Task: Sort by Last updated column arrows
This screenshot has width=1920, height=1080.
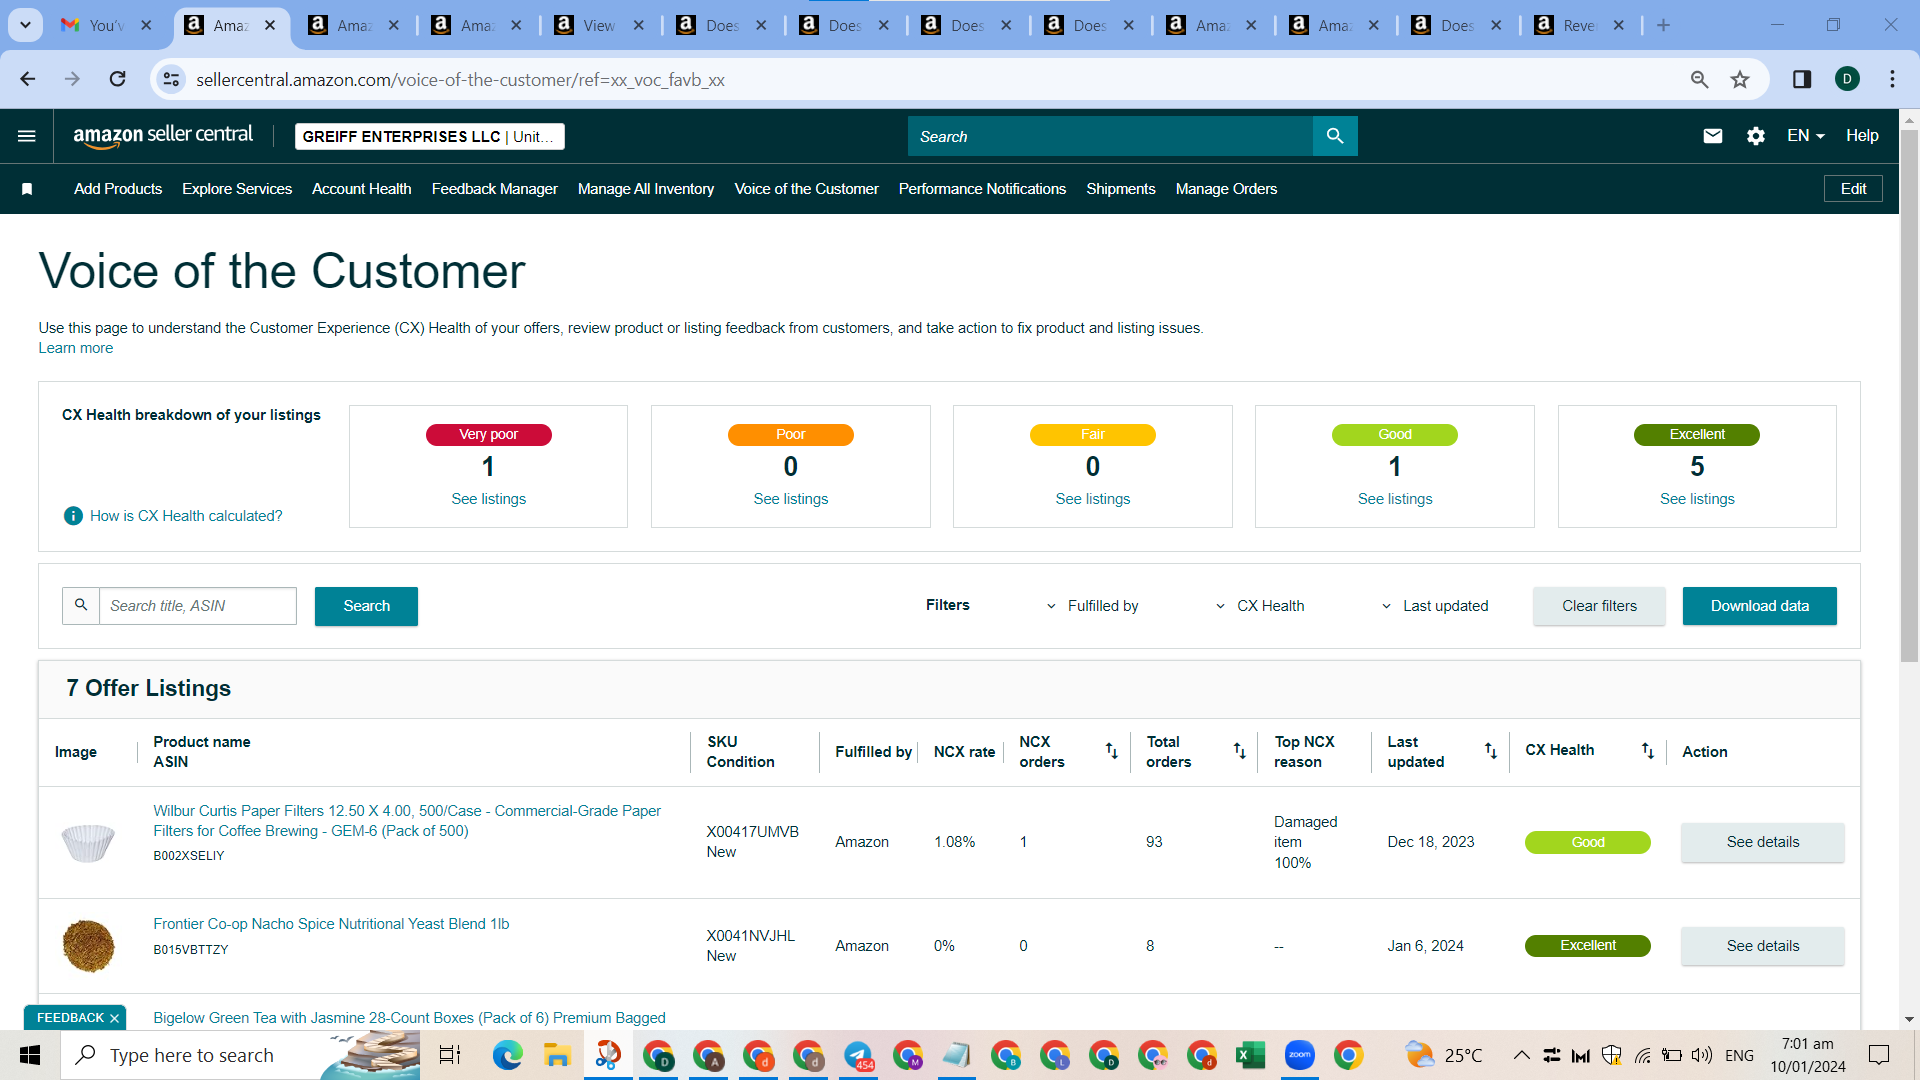Action: tap(1490, 751)
